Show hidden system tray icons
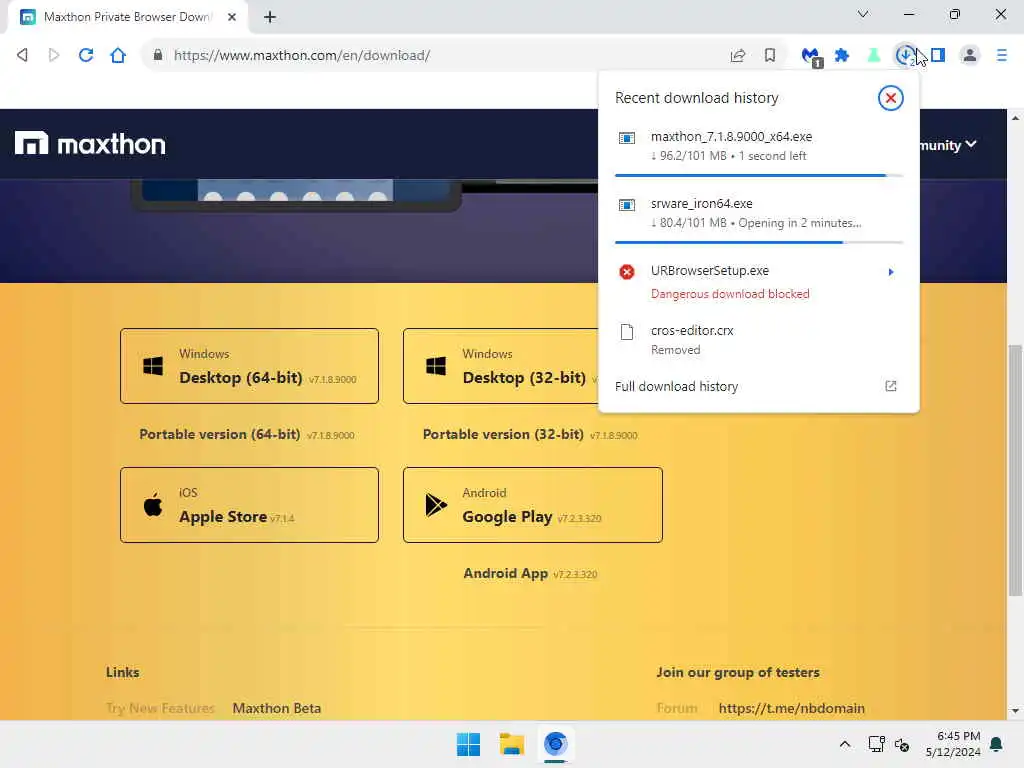Viewport: 1024px width, 768px height. point(844,744)
